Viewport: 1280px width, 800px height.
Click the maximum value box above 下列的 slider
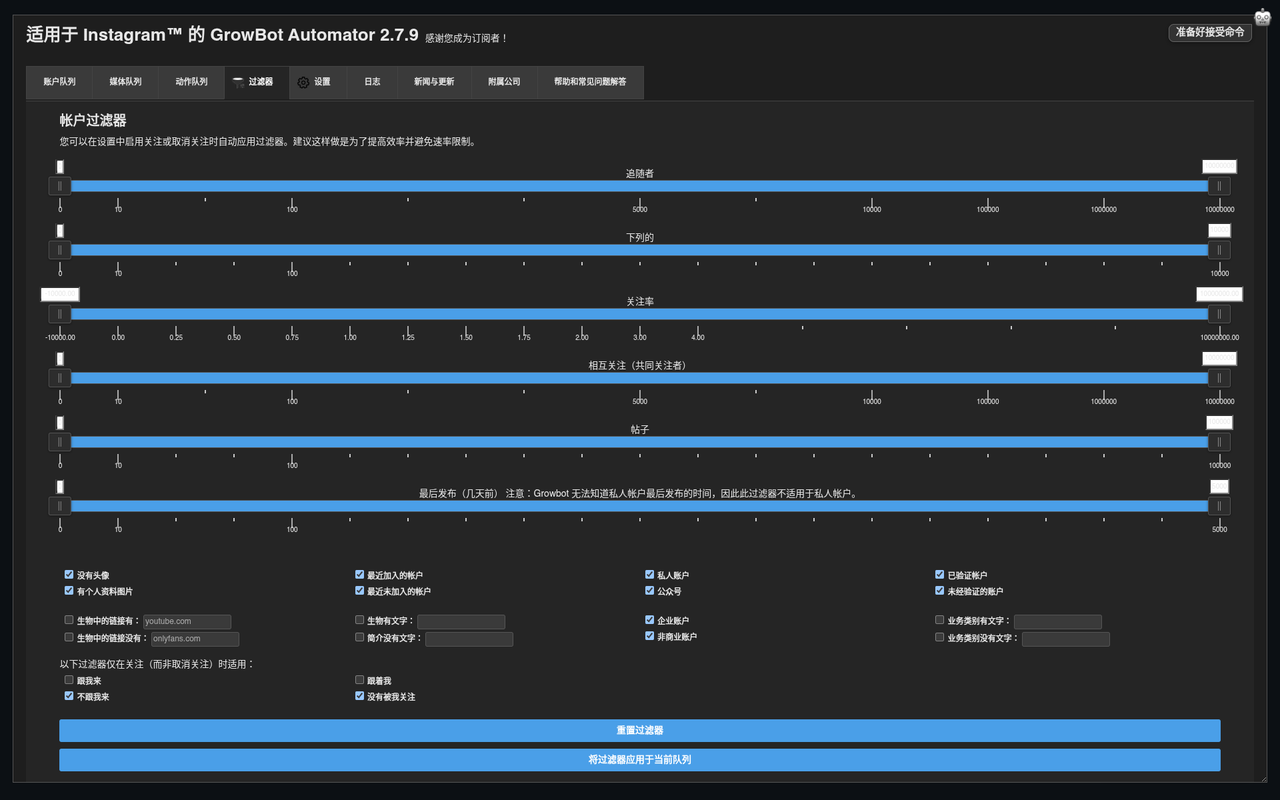[x=1219, y=231]
